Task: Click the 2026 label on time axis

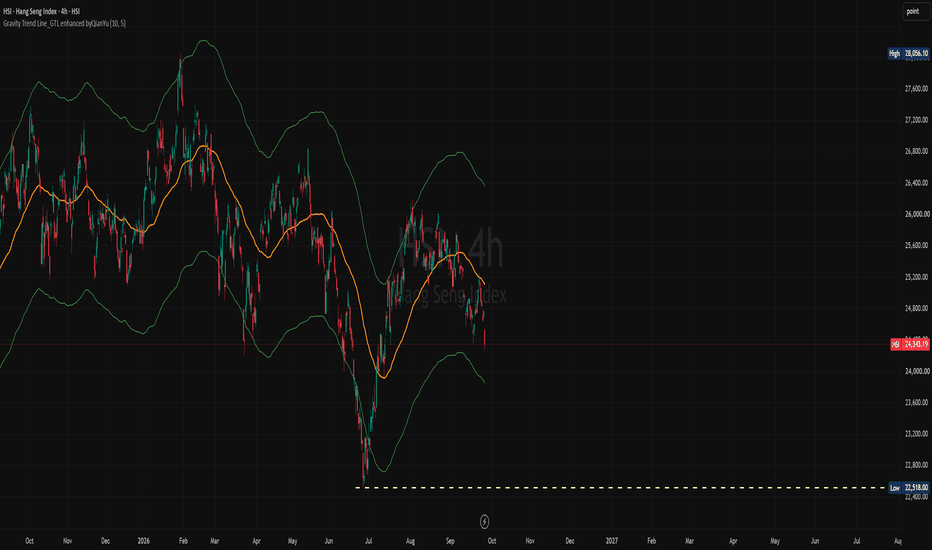Action: 143,541
